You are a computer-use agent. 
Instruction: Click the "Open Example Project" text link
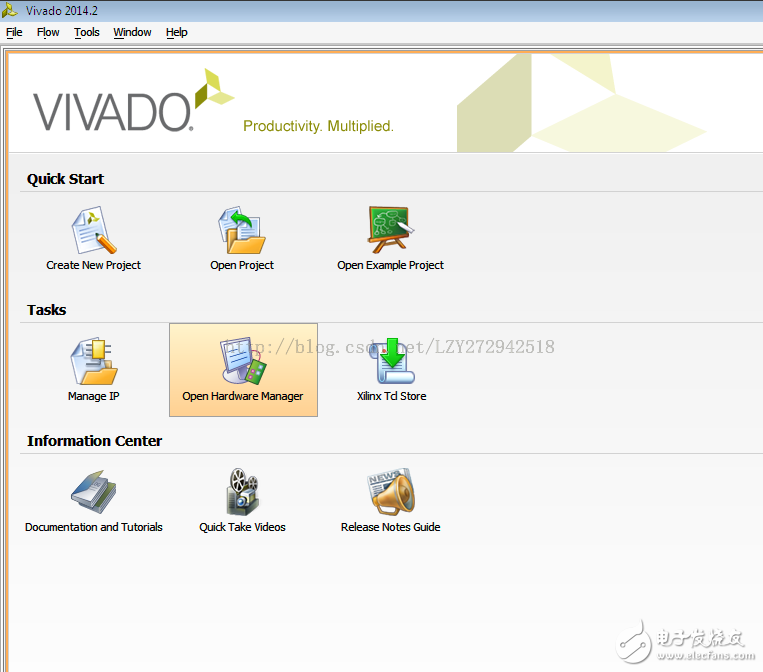pos(390,265)
